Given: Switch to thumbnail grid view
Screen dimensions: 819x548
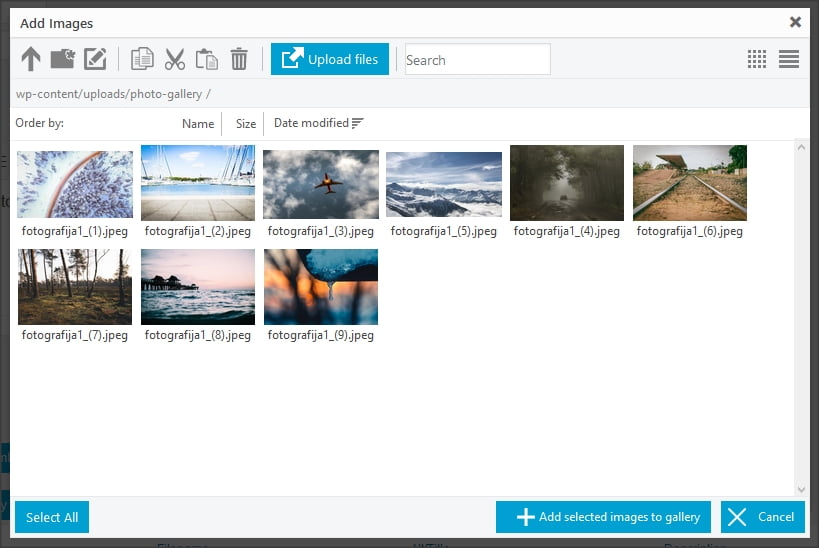Looking at the screenshot, I should click(x=757, y=59).
